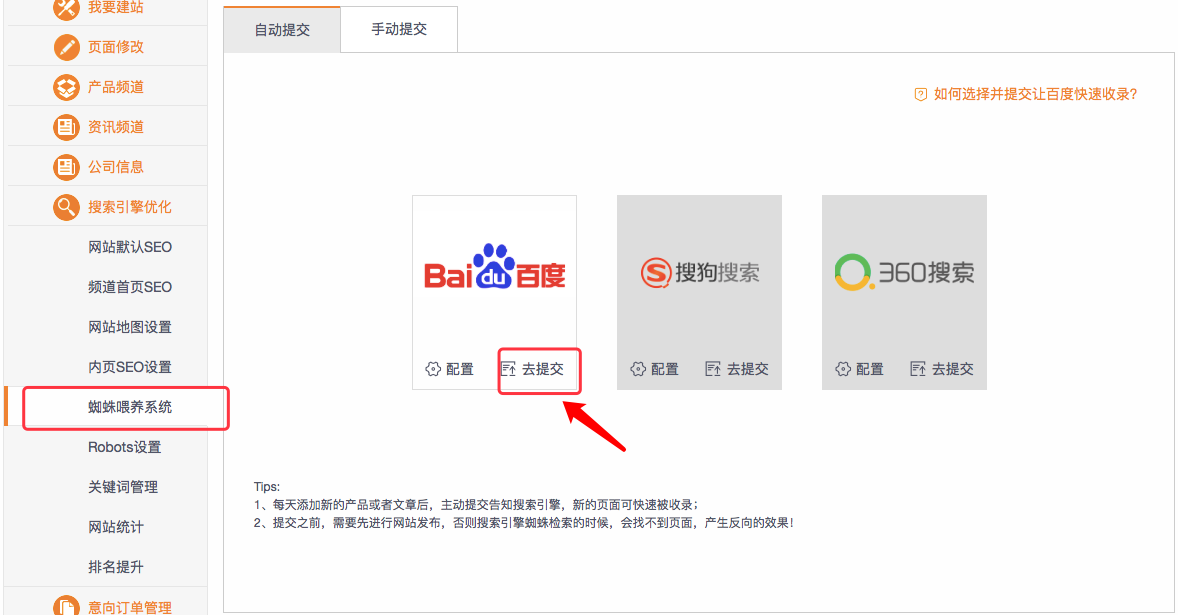Switch to the 手动提交 tab

click(399, 29)
